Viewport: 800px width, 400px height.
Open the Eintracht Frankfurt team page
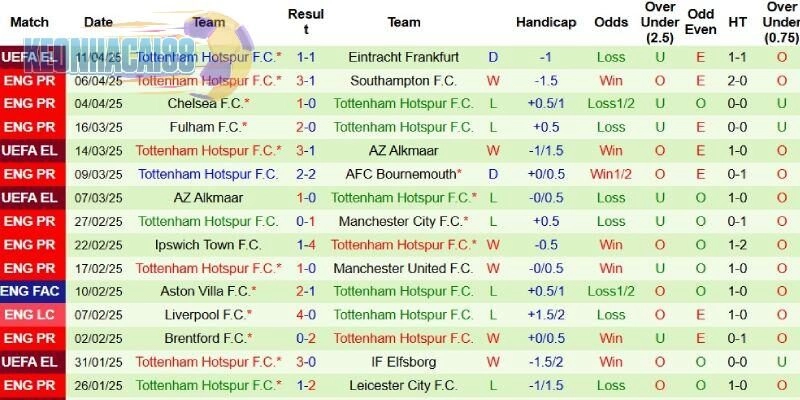(403, 57)
